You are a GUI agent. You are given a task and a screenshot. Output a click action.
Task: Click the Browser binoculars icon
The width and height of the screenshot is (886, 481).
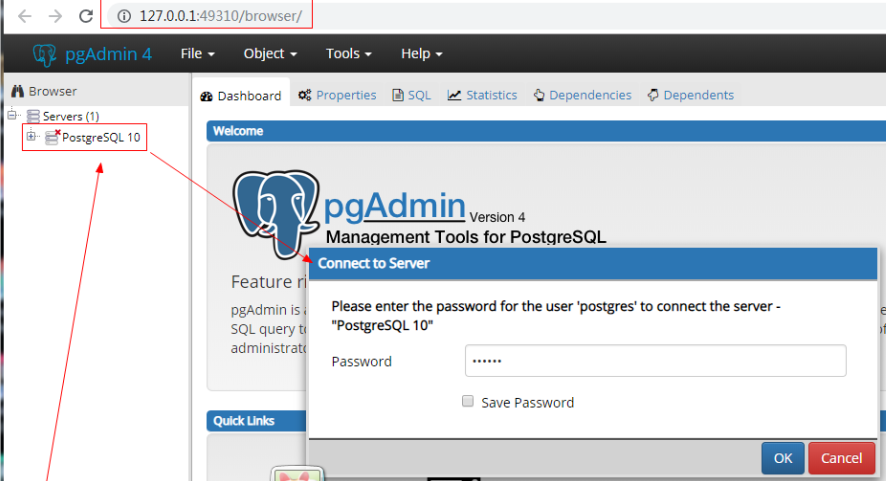pyautogui.click(x=18, y=91)
